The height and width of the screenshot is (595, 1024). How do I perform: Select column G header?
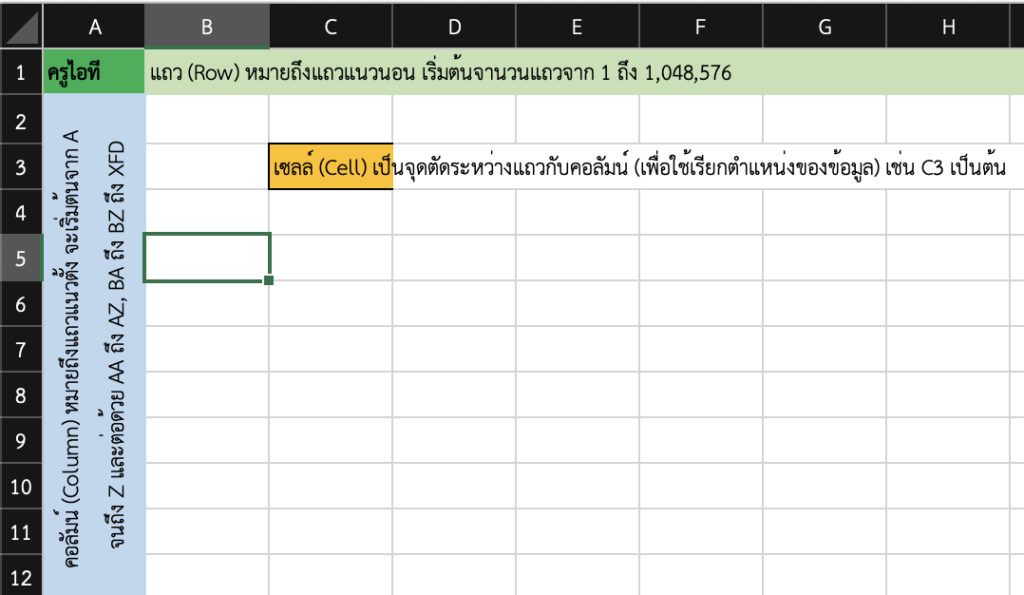824,26
